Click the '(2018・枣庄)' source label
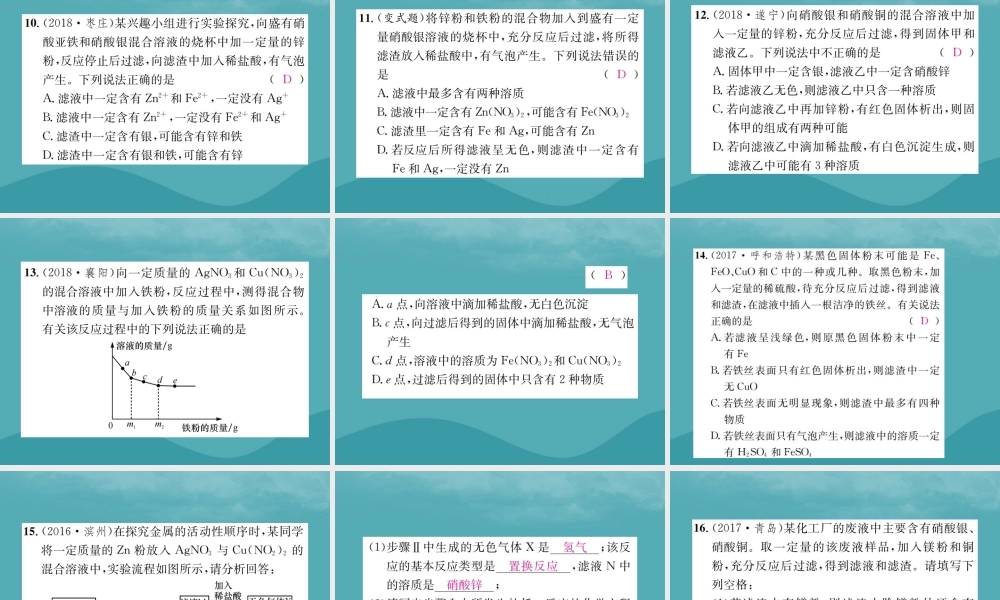This screenshot has height=600, width=1000. [x=78, y=24]
